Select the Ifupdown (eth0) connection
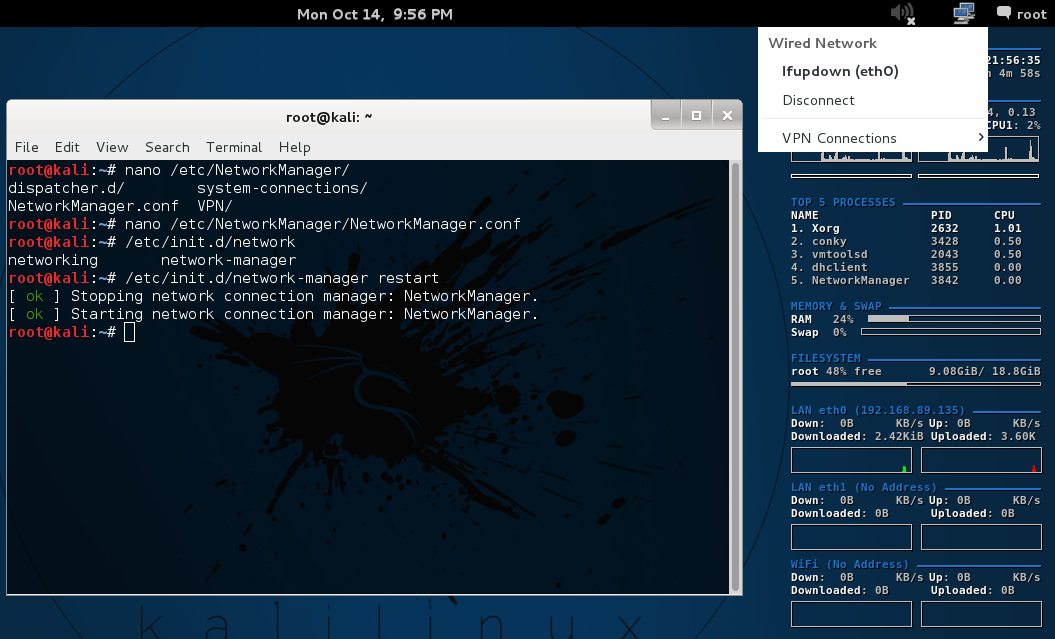 click(x=840, y=71)
